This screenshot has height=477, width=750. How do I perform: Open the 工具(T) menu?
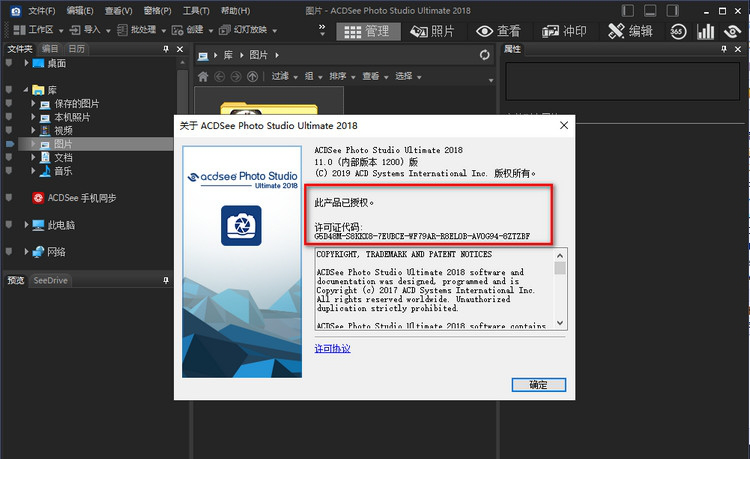pyautogui.click(x=196, y=11)
